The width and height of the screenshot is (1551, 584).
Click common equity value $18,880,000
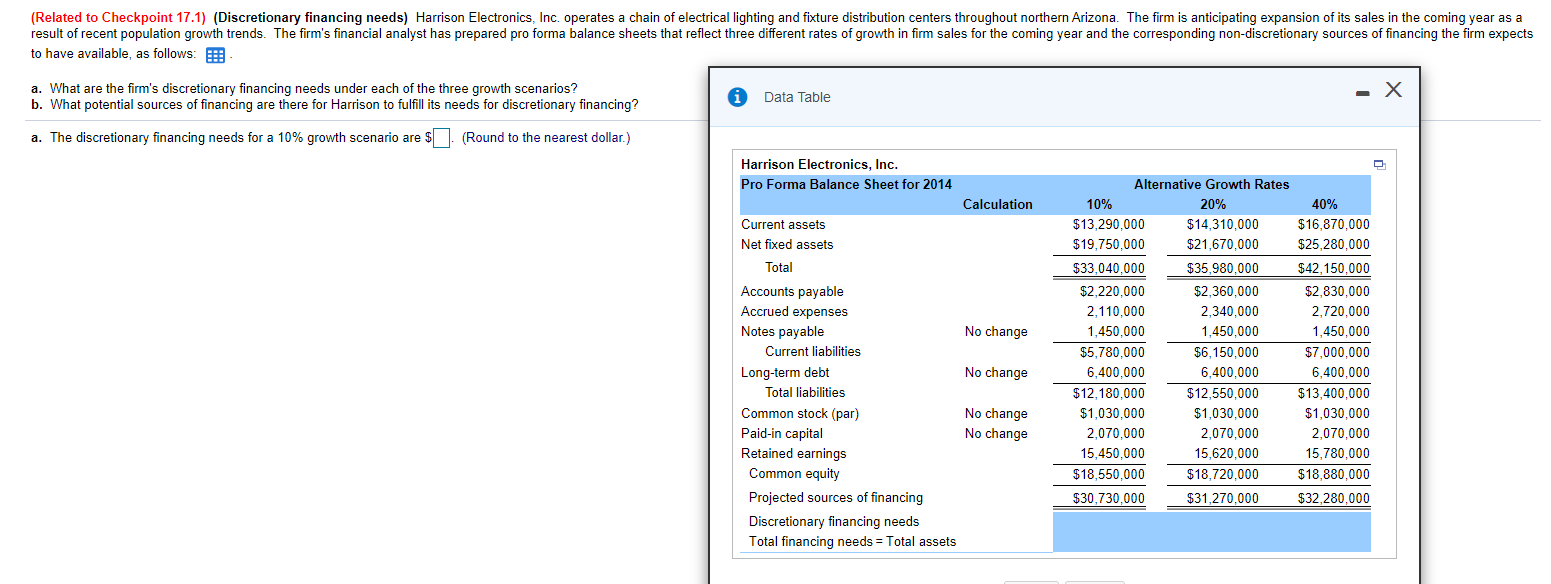[x=1334, y=474]
